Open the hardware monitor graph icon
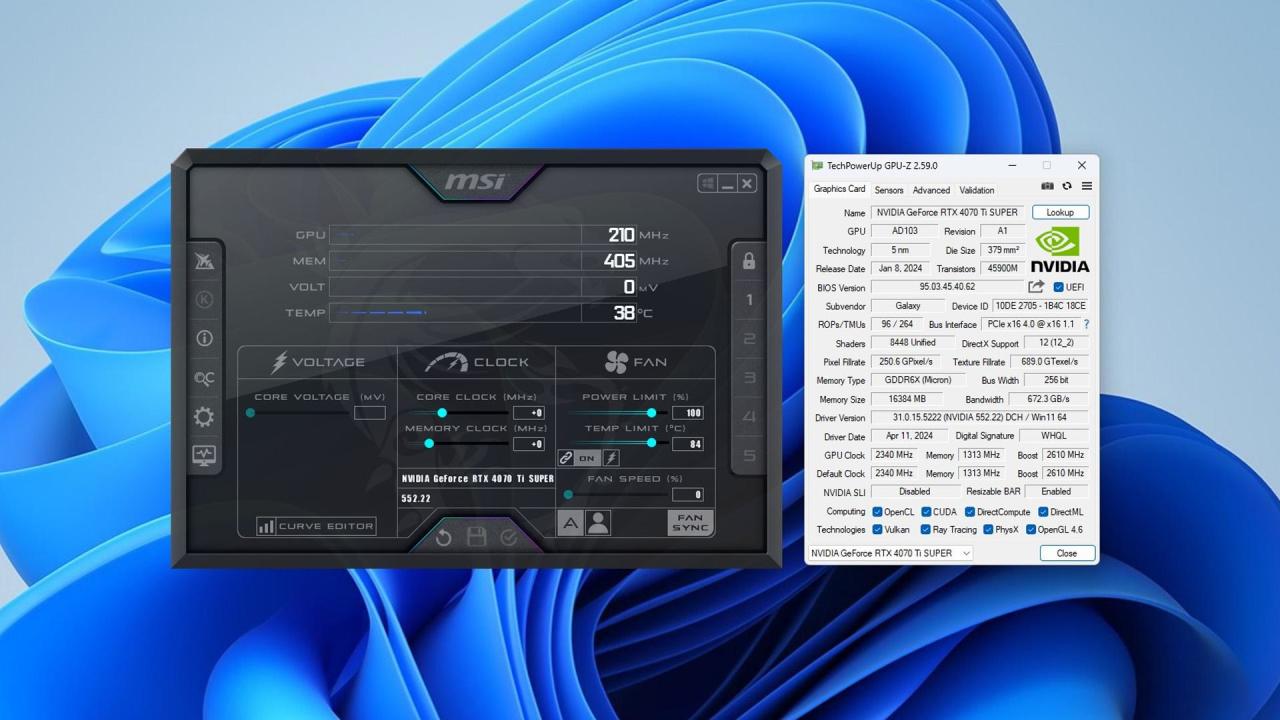The width and height of the screenshot is (1280, 720). pos(204,455)
